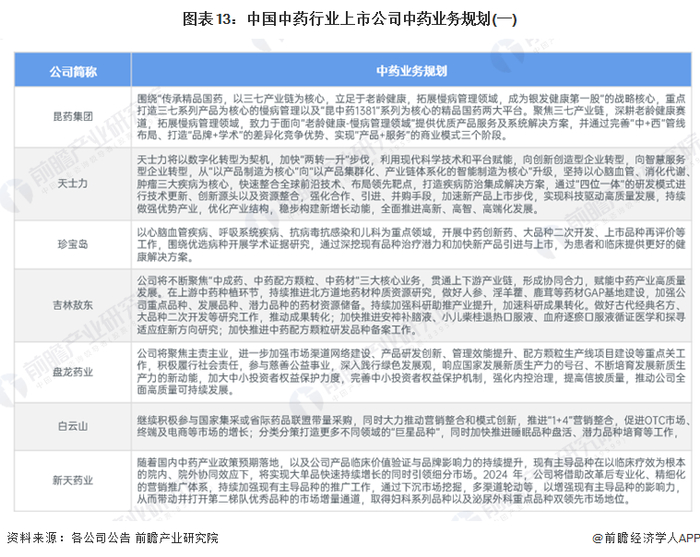Select 昆药集团's business plan description
Viewport: 700px width, 557px height.
[411, 117]
